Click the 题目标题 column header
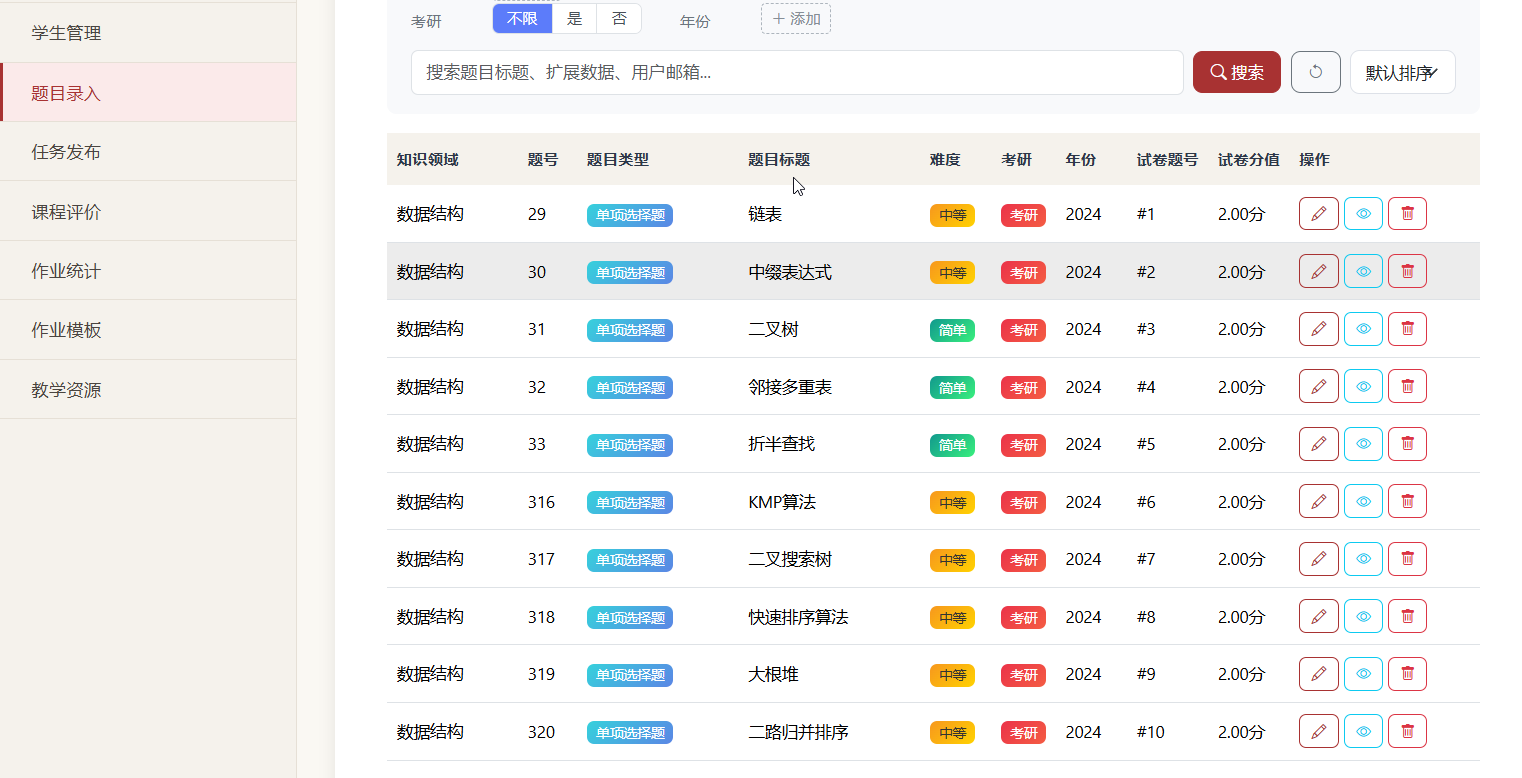Viewport: 1522px width, 778px height. [x=779, y=160]
